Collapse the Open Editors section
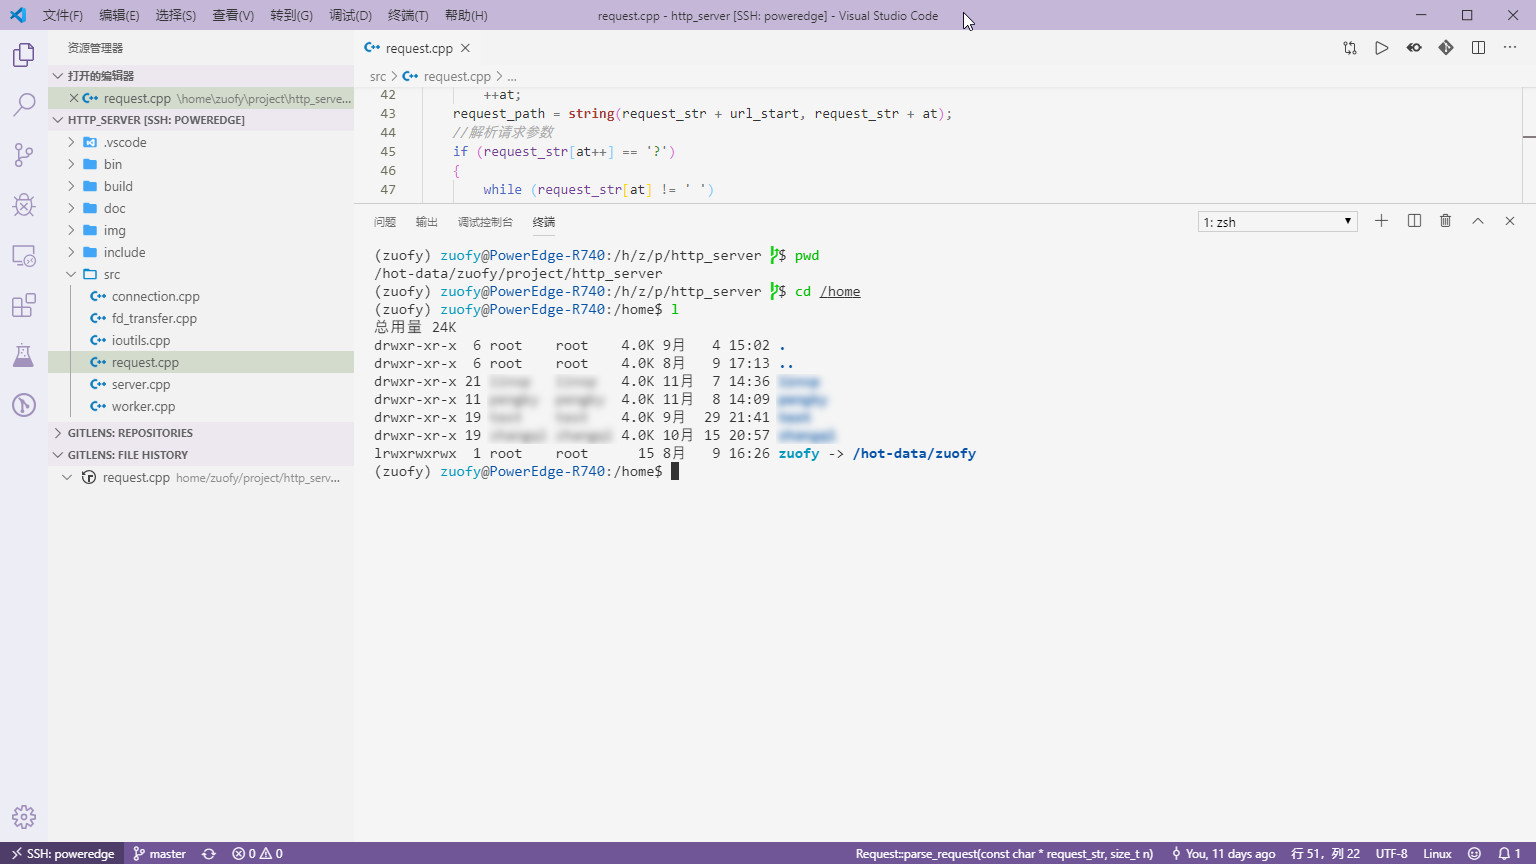 point(201,76)
